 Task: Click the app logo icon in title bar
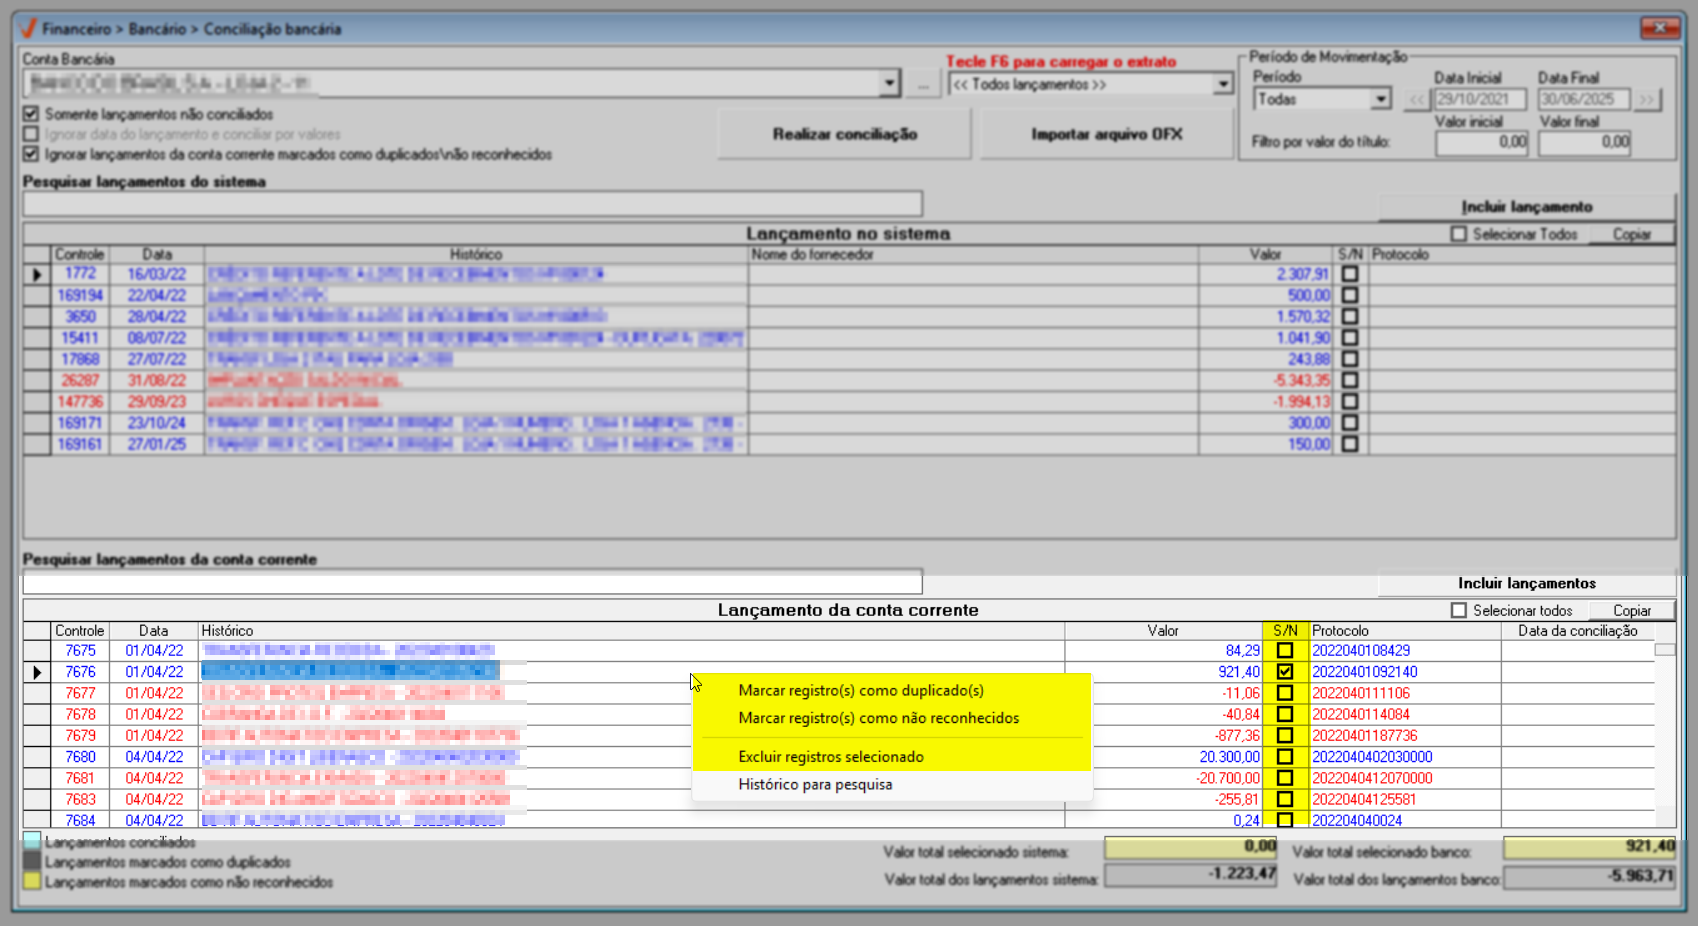click(28, 29)
